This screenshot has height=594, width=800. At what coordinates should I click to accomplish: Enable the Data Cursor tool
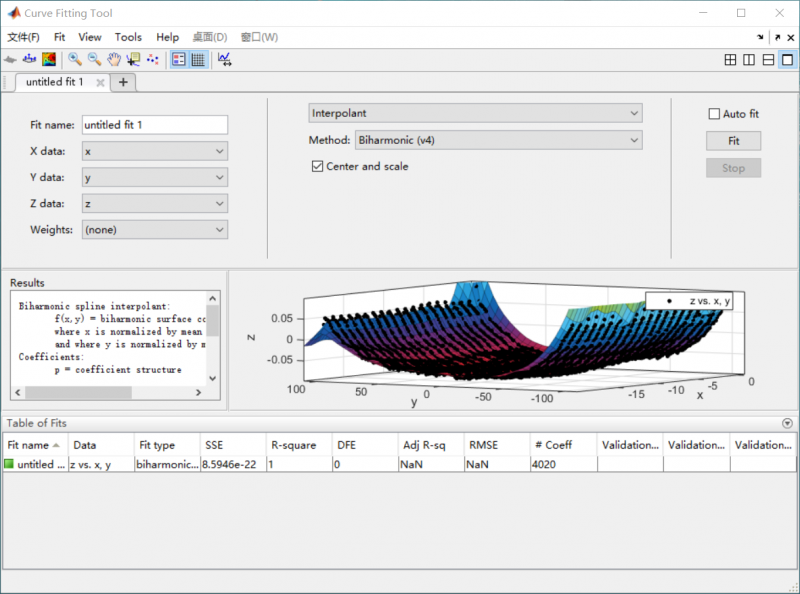(133, 60)
